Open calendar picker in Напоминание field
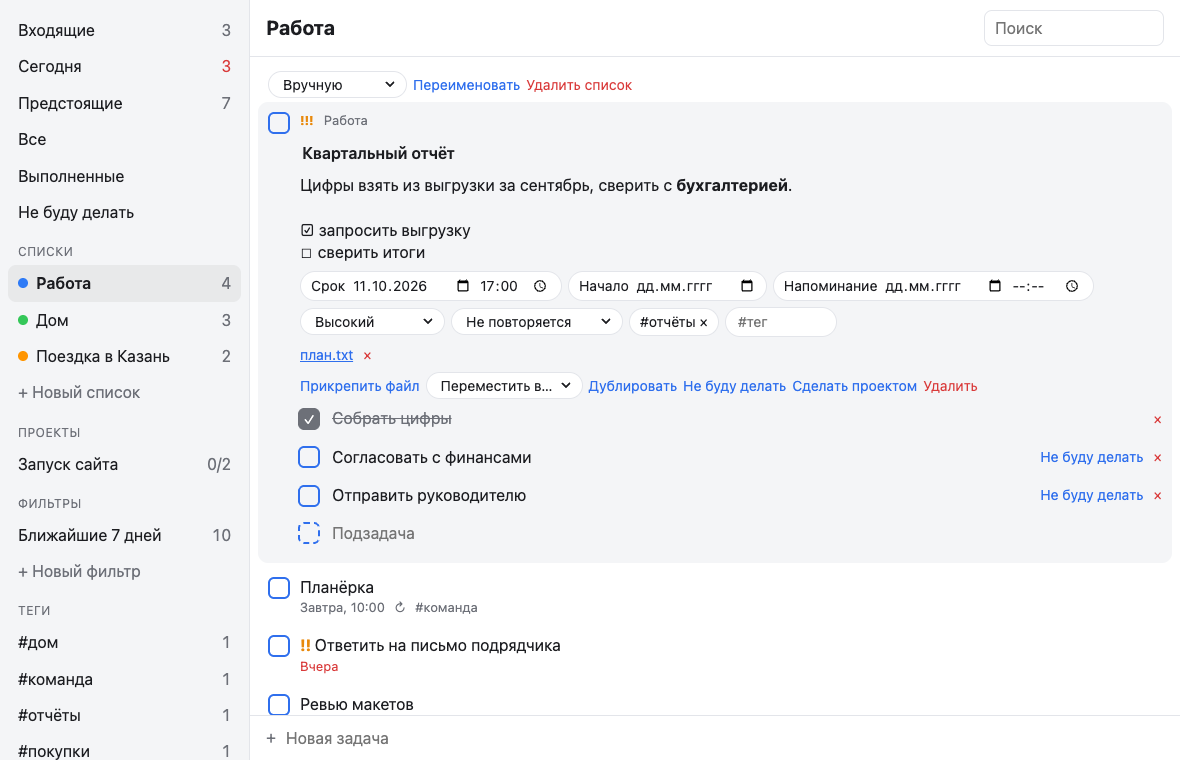This screenshot has height=760, width=1180. pyautogui.click(x=995, y=286)
